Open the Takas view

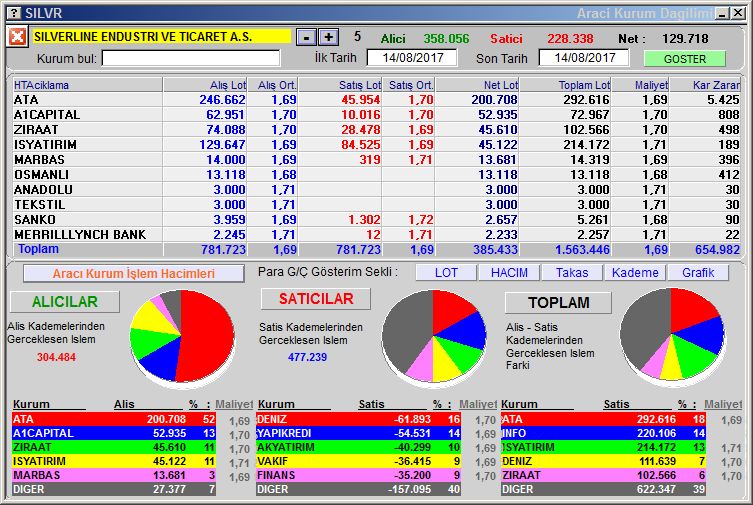coord(572,273)
